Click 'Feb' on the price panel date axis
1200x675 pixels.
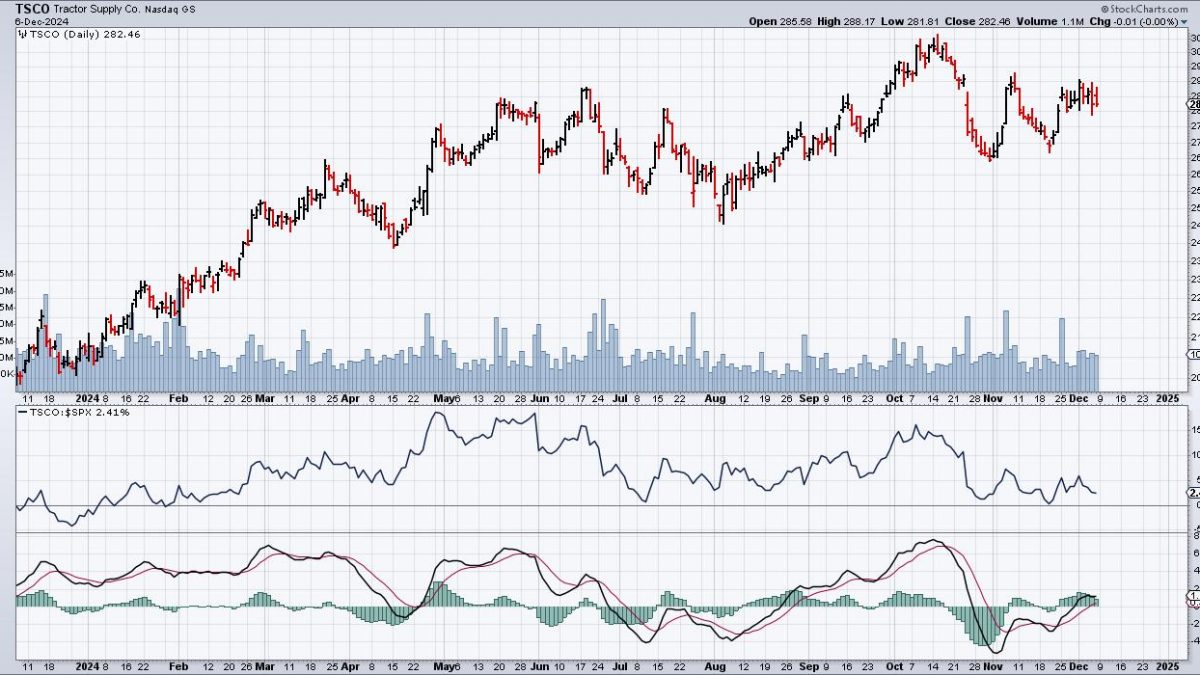click(x=179, y=397)
